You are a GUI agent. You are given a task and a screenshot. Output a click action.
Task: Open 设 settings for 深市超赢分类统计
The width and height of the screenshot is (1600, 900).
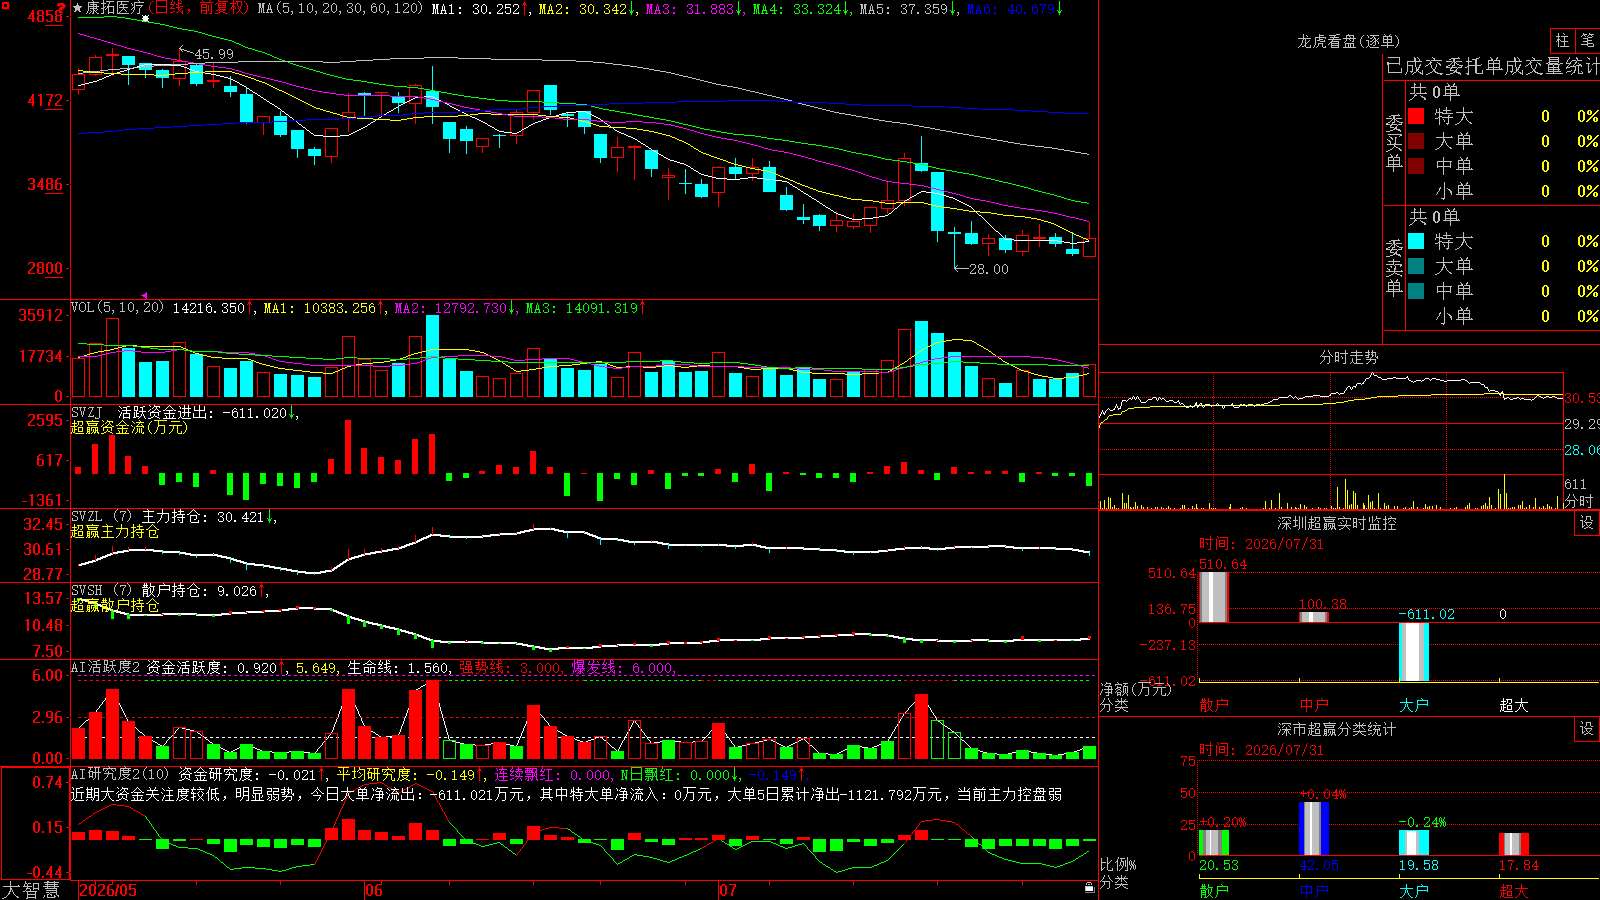1587,729
